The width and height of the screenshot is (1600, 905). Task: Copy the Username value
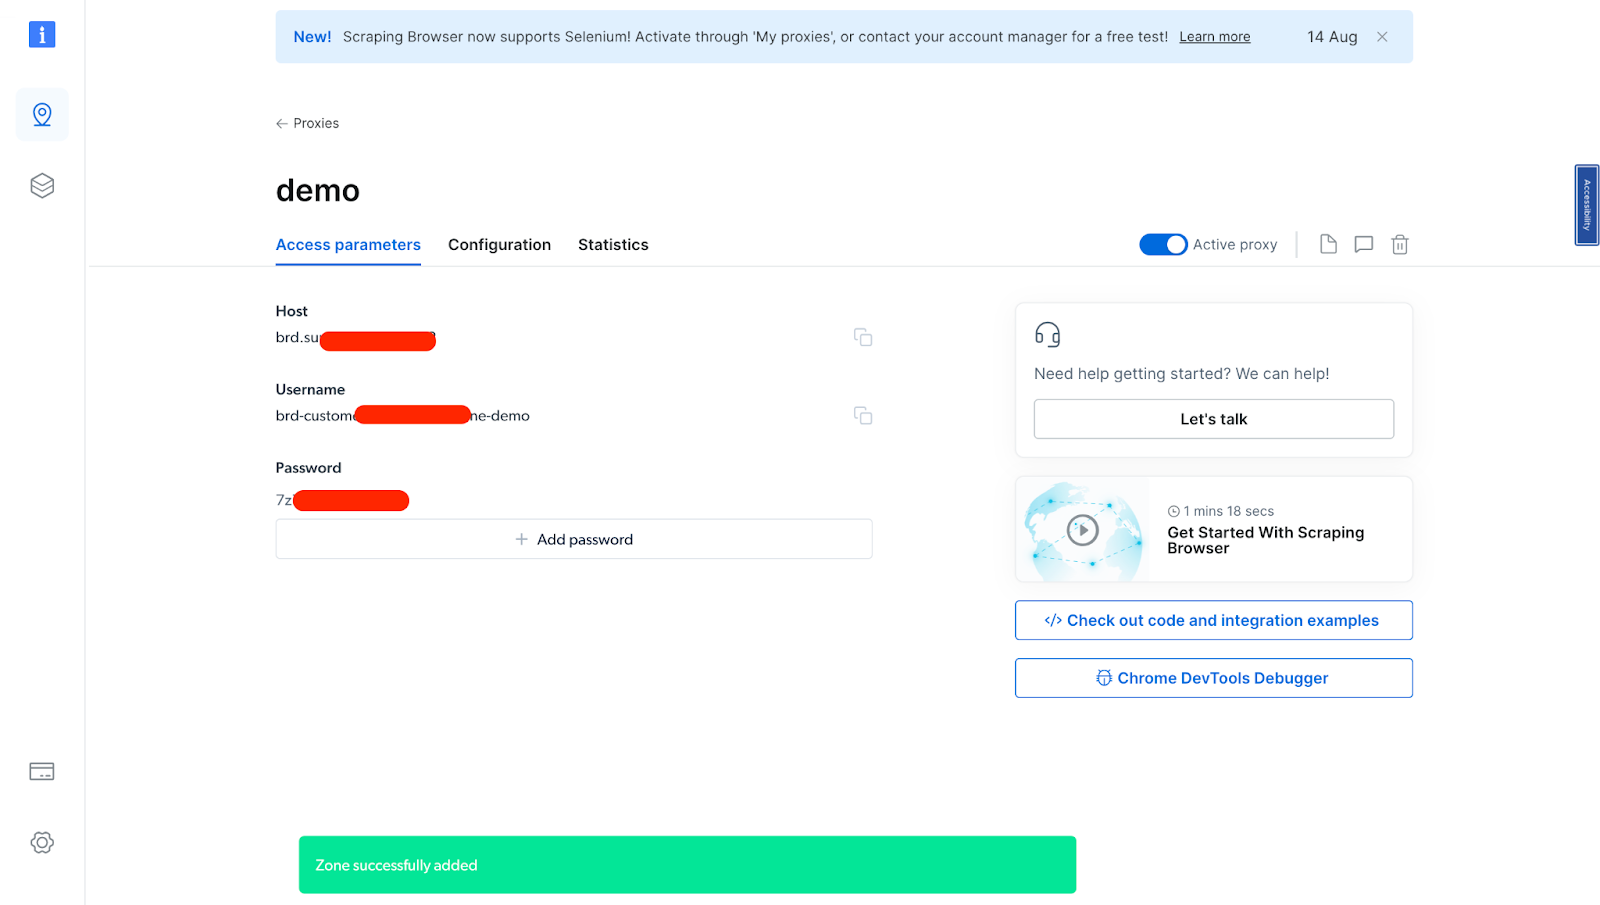pos(863,415)
